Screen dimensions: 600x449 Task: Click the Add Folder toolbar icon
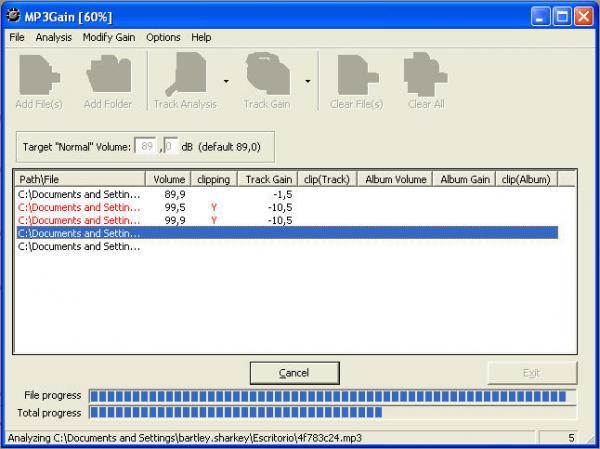click(x=109, y=73)
